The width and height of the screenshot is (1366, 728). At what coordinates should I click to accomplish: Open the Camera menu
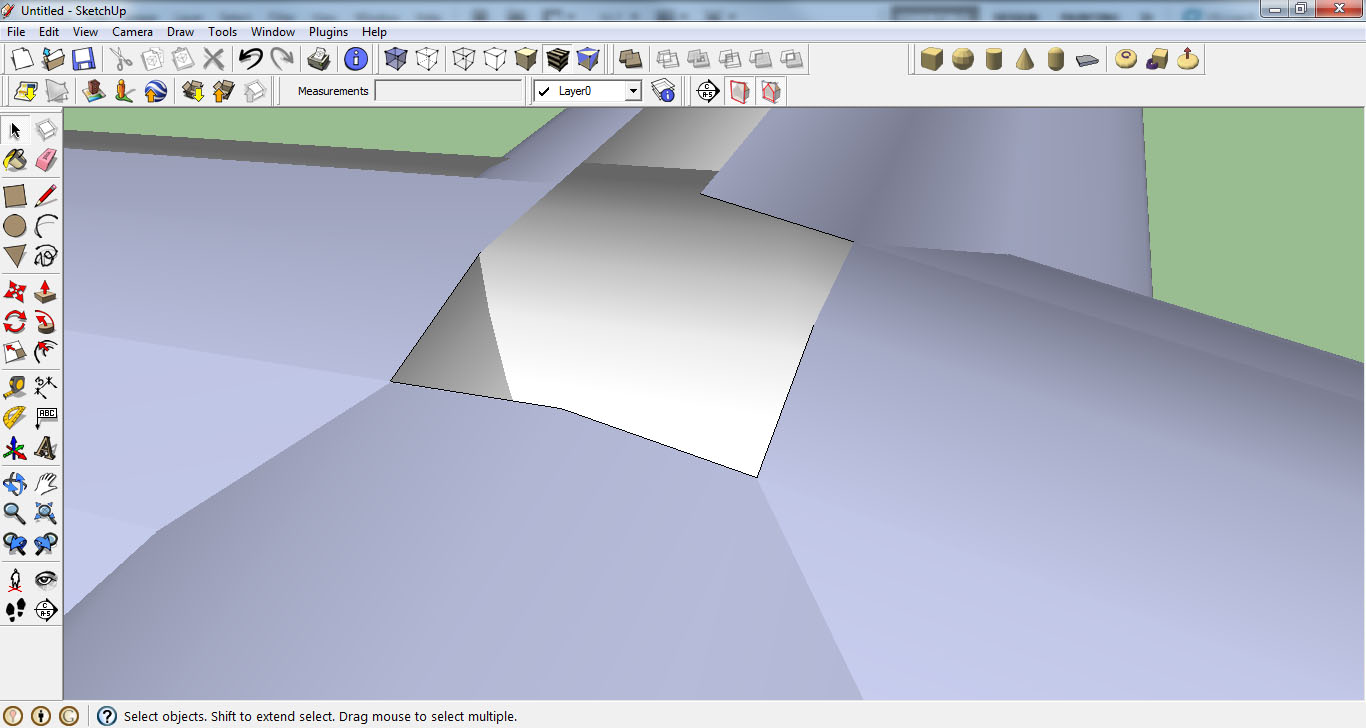pyautogui.click(x=132, y=32)
